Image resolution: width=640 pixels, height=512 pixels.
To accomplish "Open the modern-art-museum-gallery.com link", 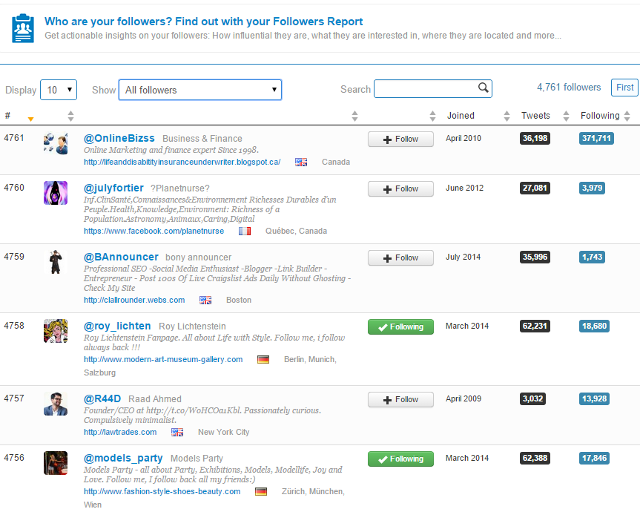I will pyautogui.click(x=163, y=359).
